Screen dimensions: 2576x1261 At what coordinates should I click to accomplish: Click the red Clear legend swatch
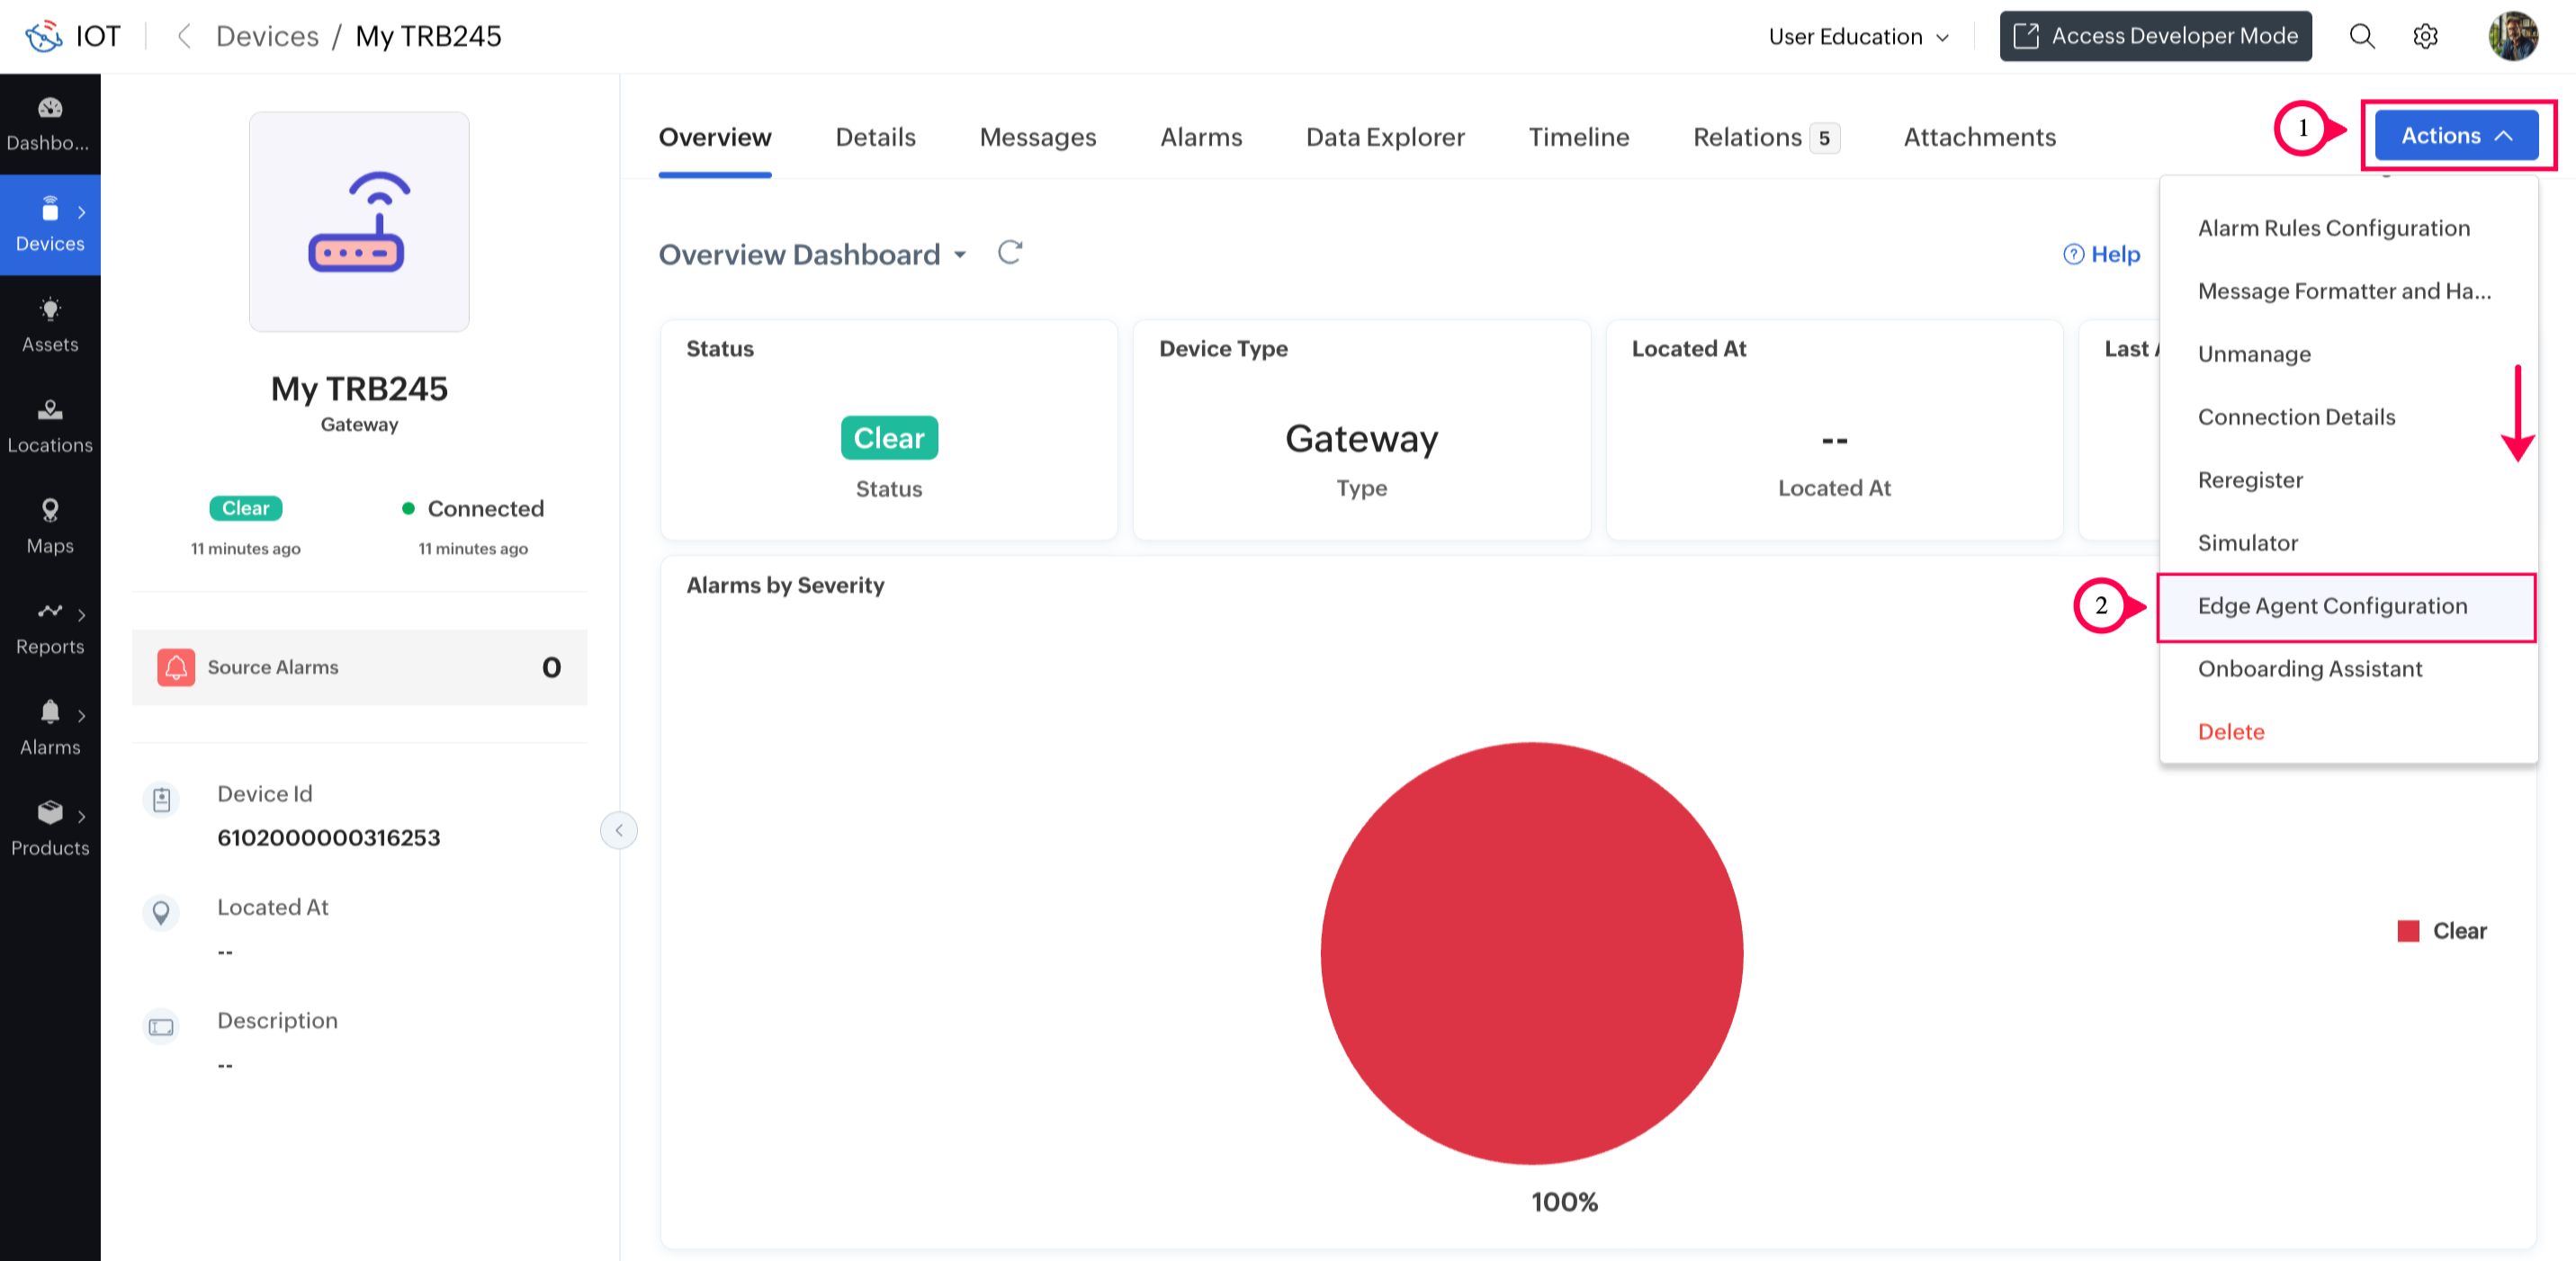coord(2408,931)
